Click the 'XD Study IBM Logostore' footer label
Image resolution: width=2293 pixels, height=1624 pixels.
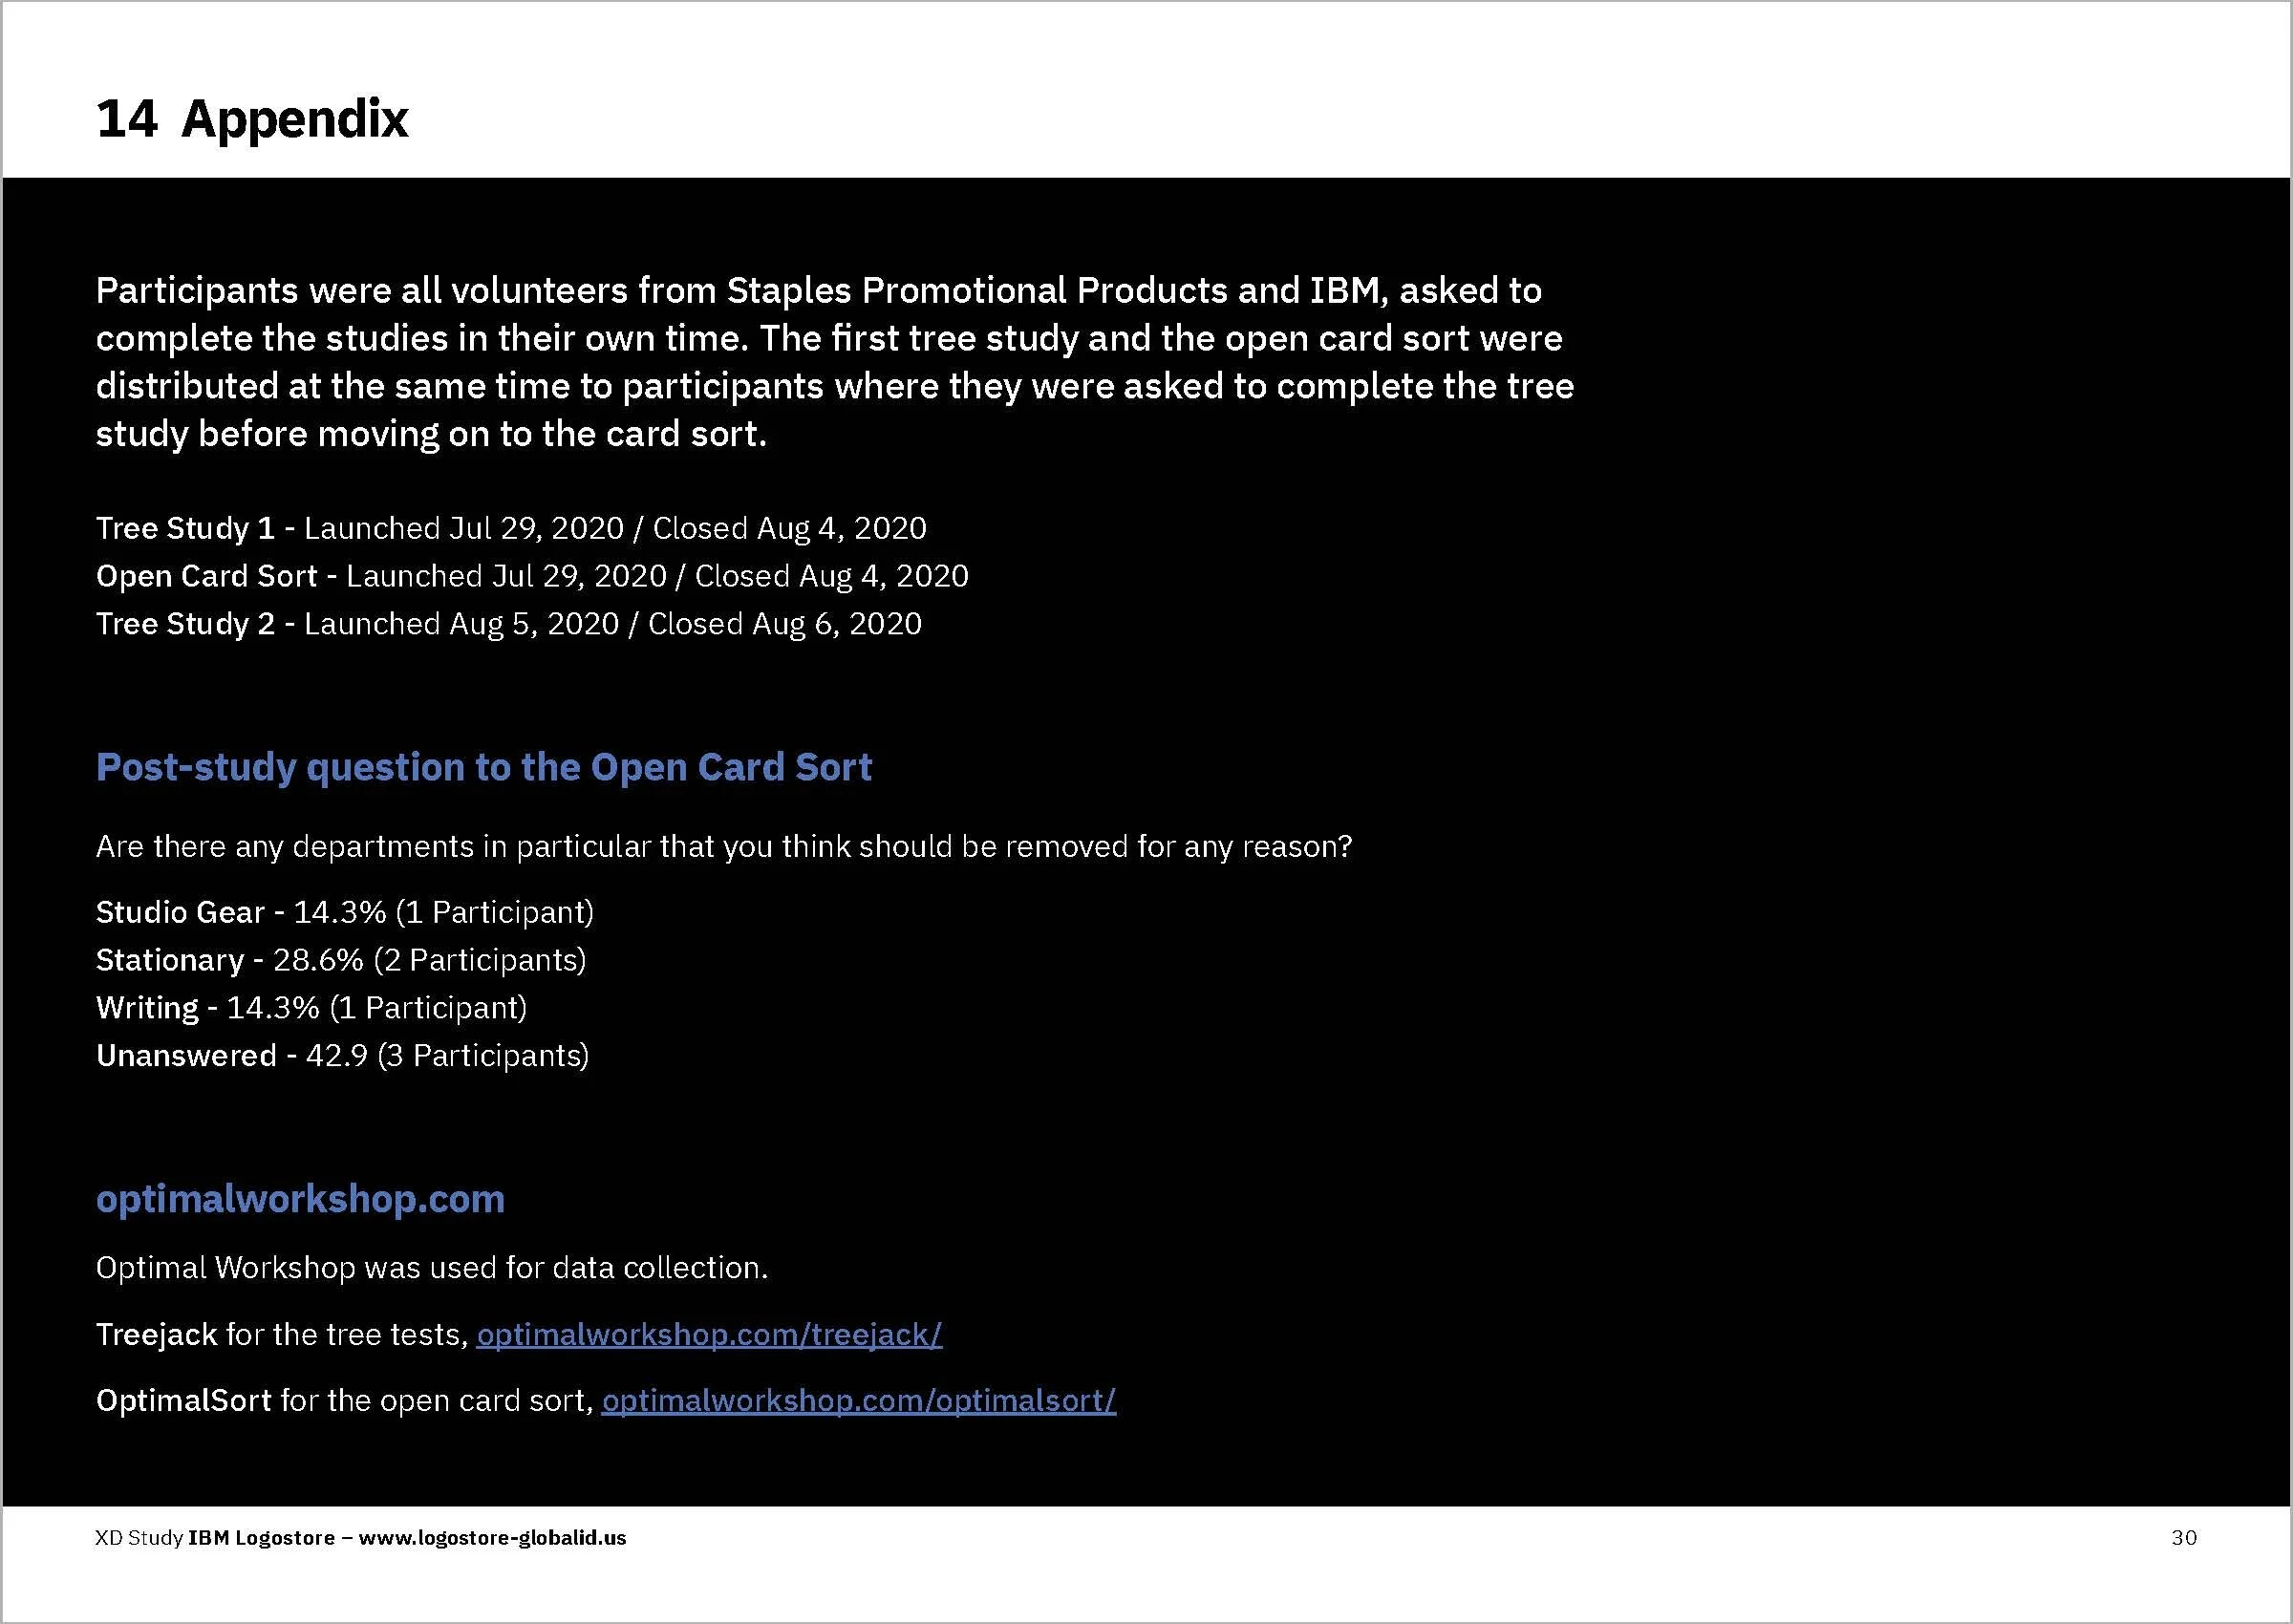(x=214, y=1538)
